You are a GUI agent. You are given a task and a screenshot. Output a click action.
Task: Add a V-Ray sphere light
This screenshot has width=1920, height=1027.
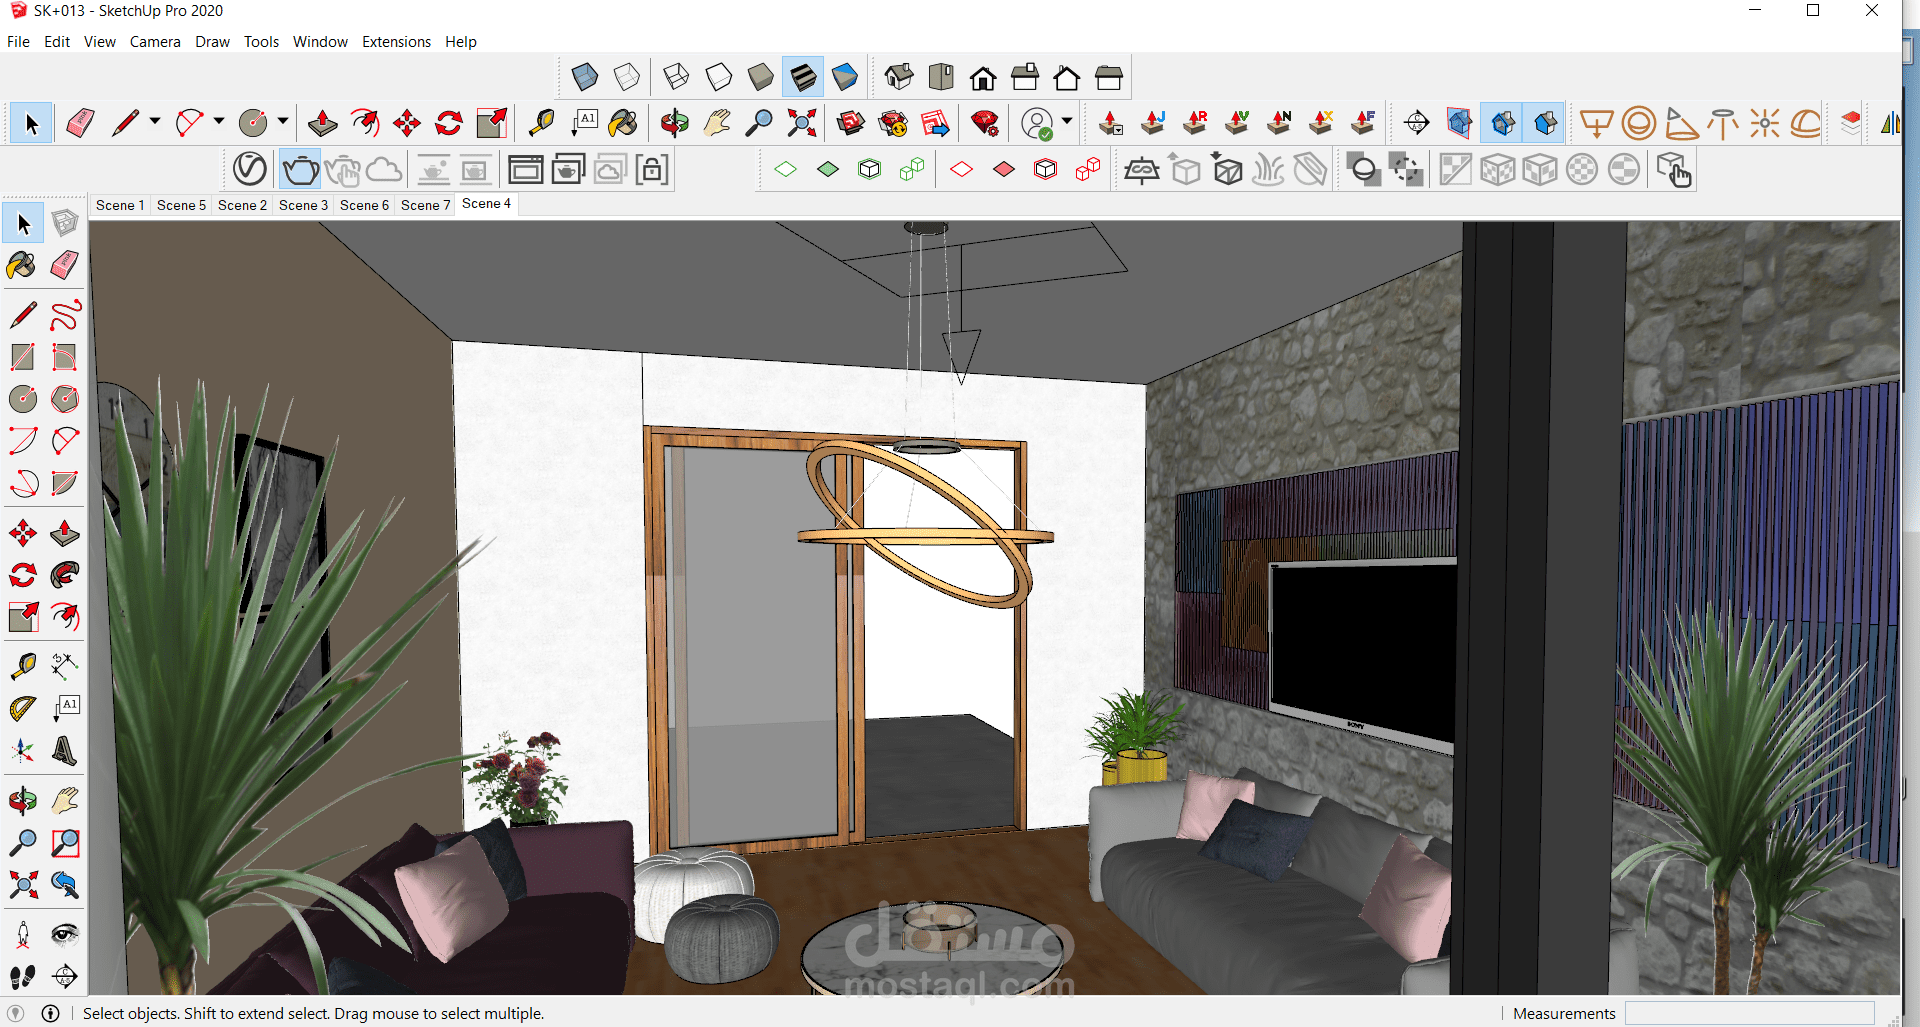[x=1638, y=123]
